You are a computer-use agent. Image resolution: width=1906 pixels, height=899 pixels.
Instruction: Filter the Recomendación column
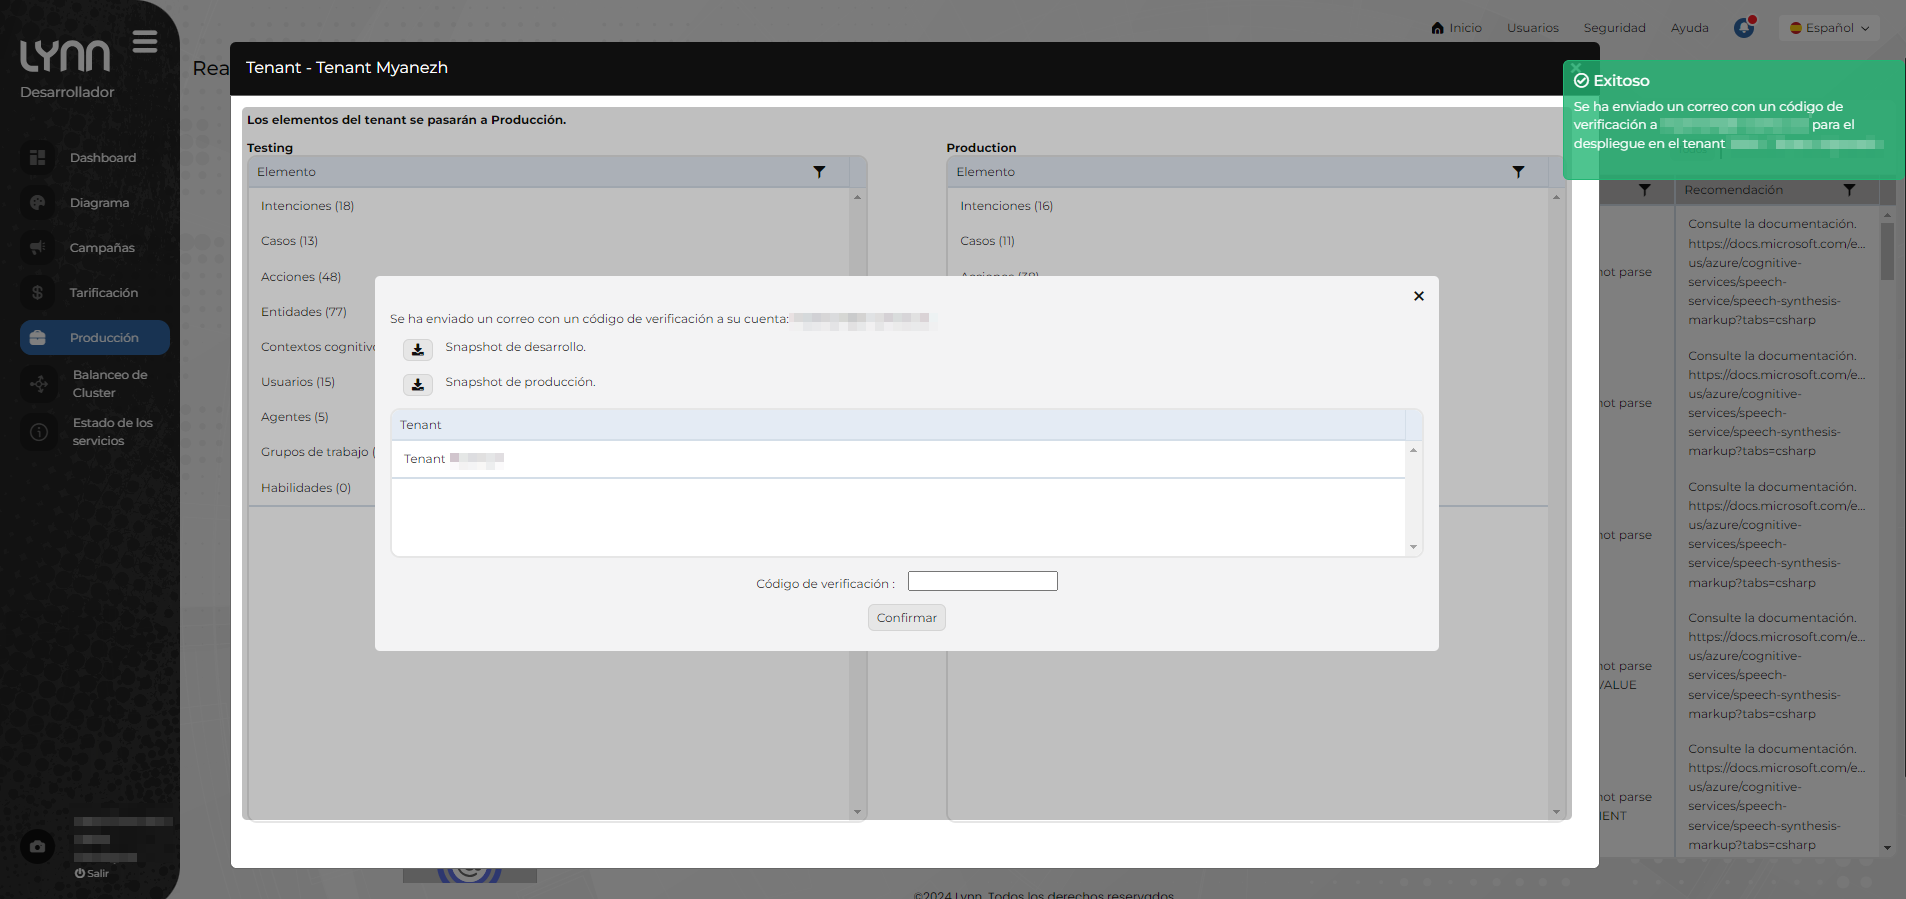(1849, 190)
